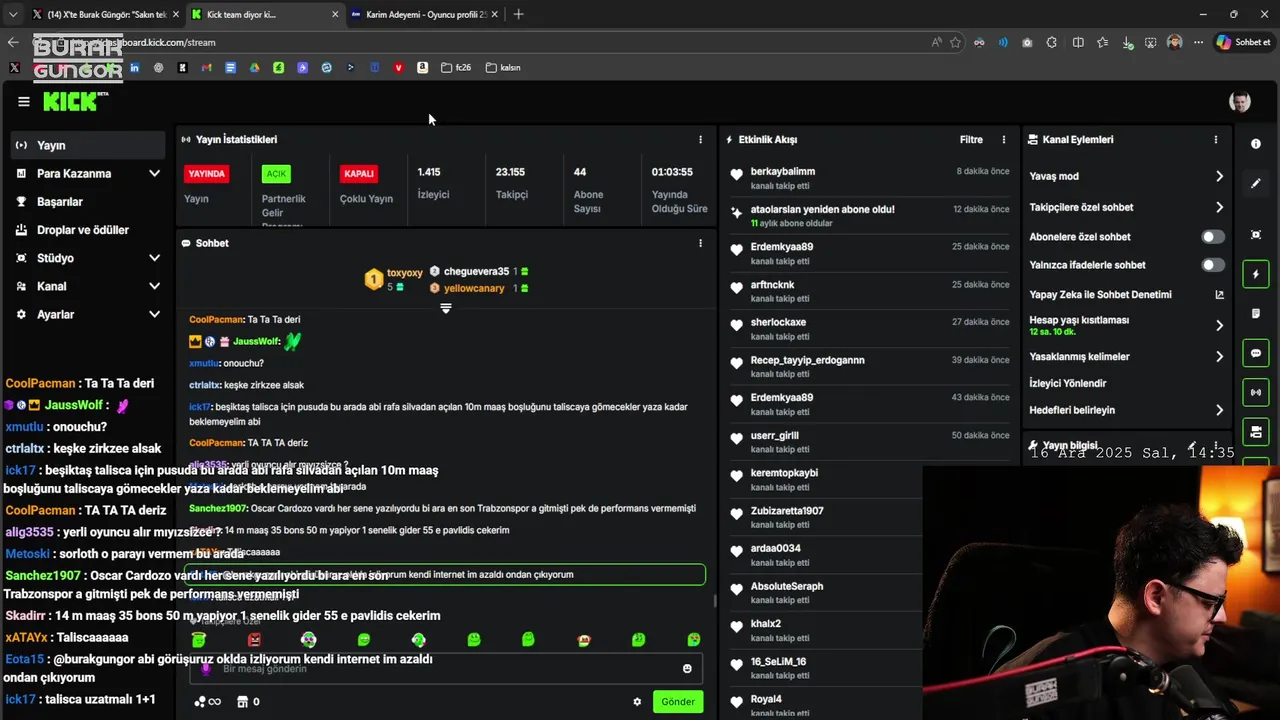Viewport: 1280px width, 720px height.
Task: Click the lightning bolt icon in right sidebar
Action: 1256,274
